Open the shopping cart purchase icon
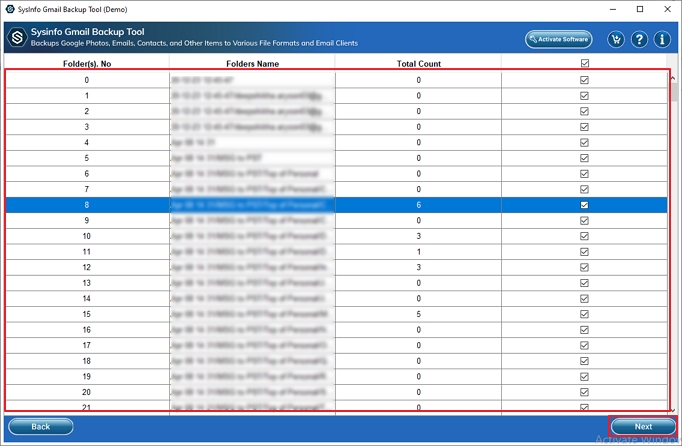 tap(616, 40)
